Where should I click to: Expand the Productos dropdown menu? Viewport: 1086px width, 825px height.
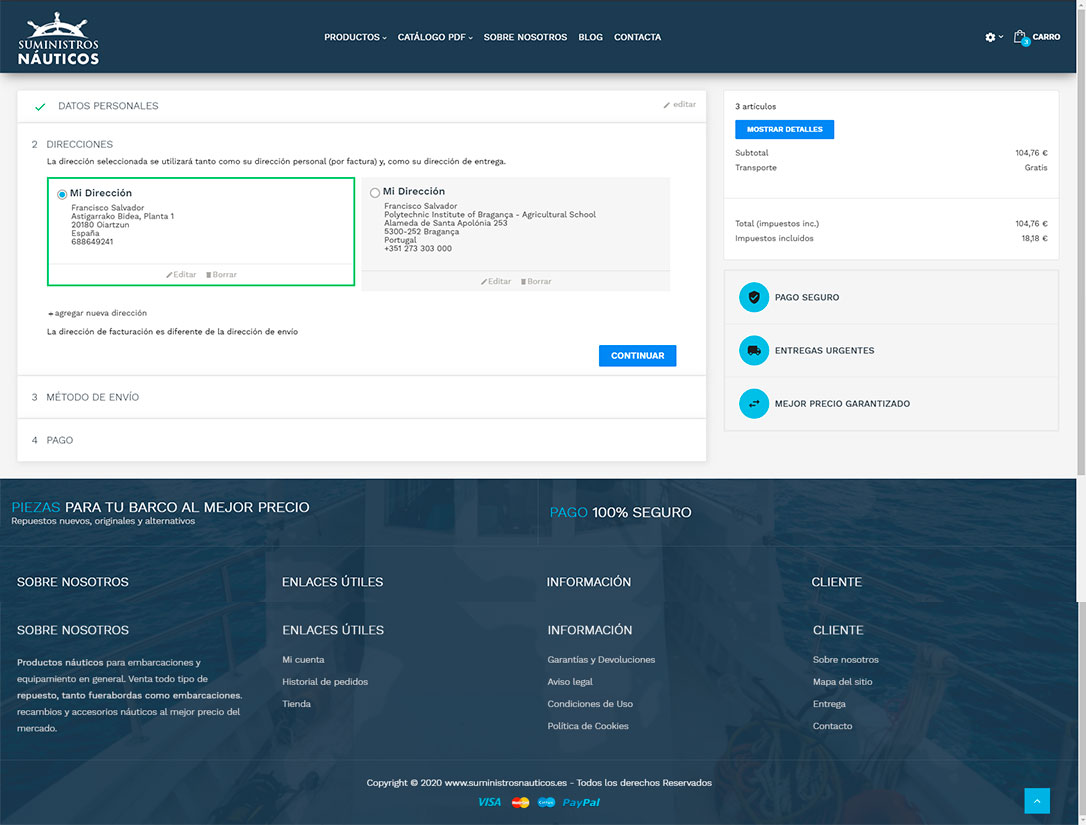point(355,37)
